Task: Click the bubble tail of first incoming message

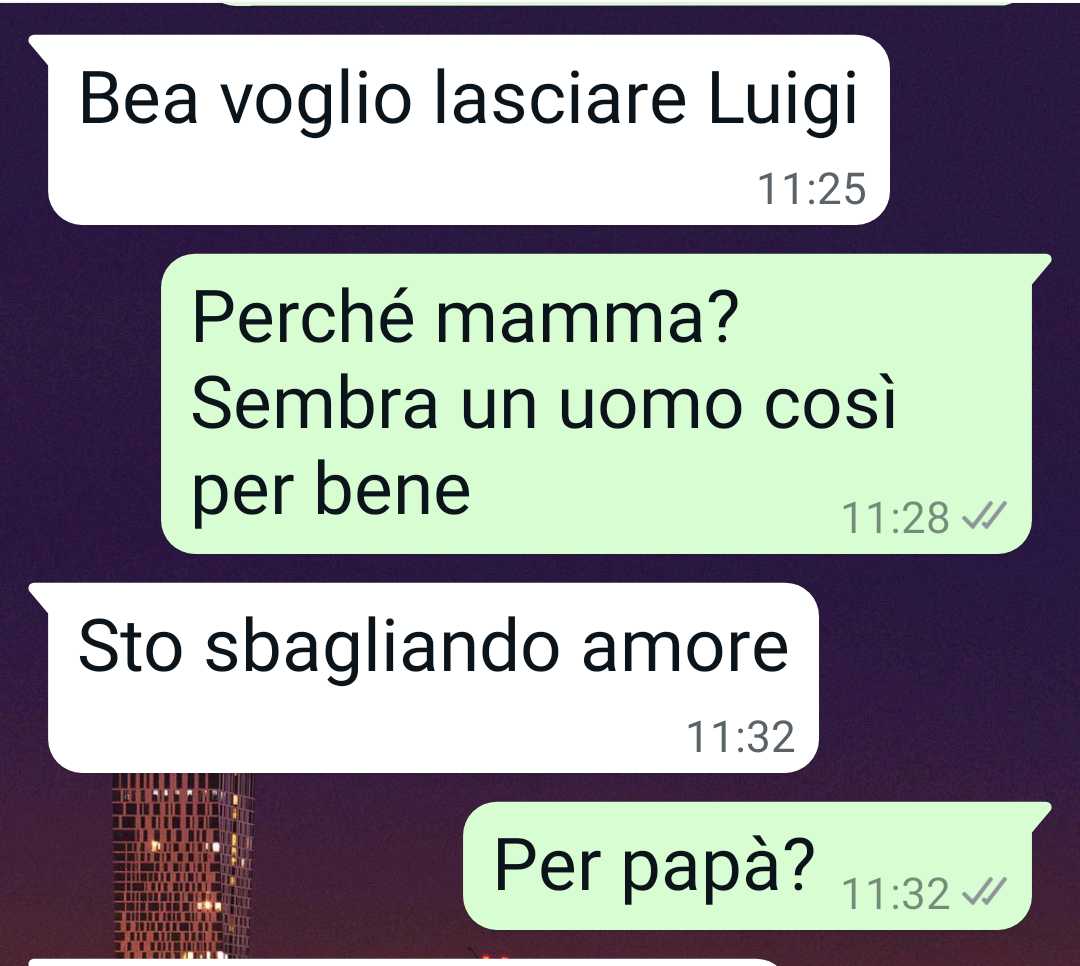Action: click(x=39, y=47)
